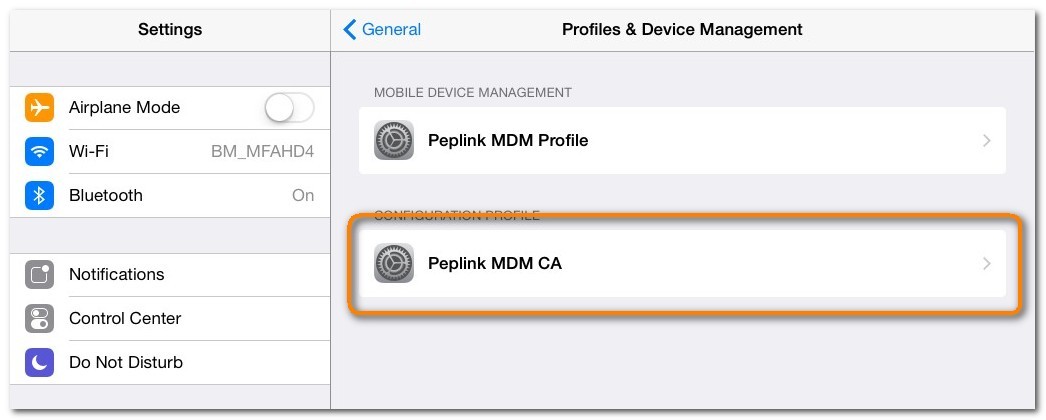
Task: Open Bluetooth settings showing On
Action: 170,195
